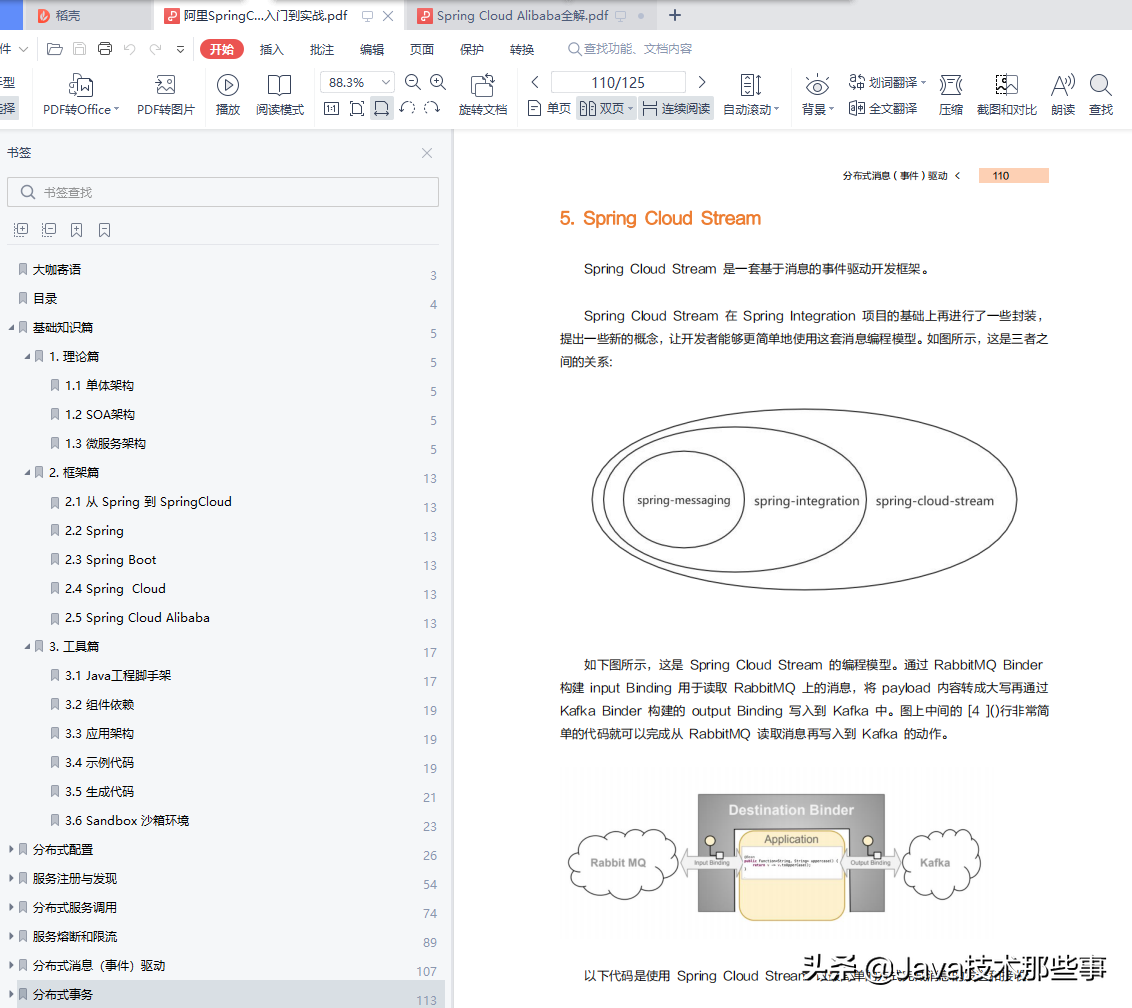
Task: Click the 书签查找 search field
Action: pyautogui.click(x=223, y=192)
